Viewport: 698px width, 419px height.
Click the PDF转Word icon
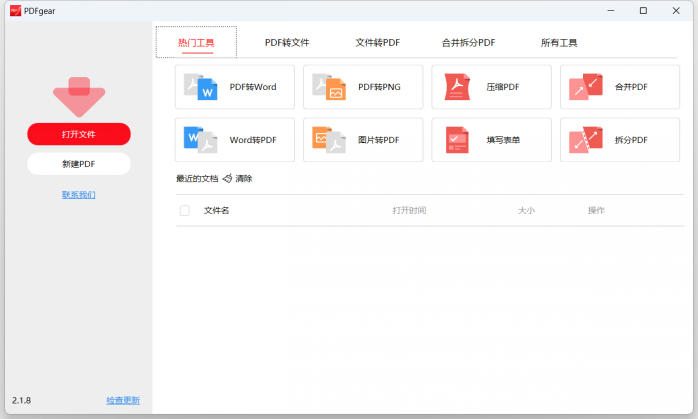pos(201,87)
